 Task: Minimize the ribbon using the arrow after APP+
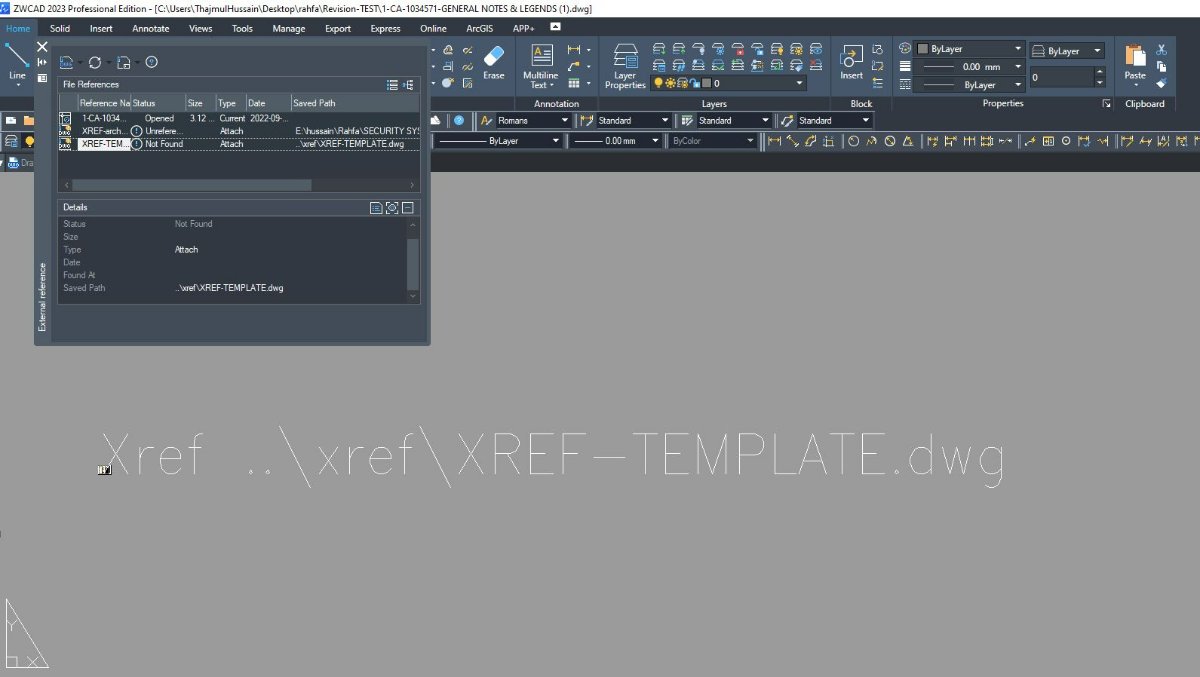[x=556, y=27]
